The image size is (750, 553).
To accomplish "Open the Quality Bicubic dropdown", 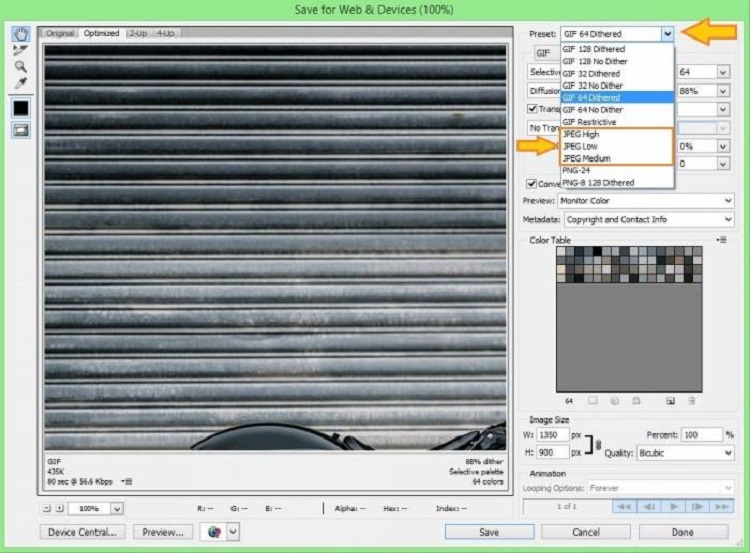I will 685,453.
